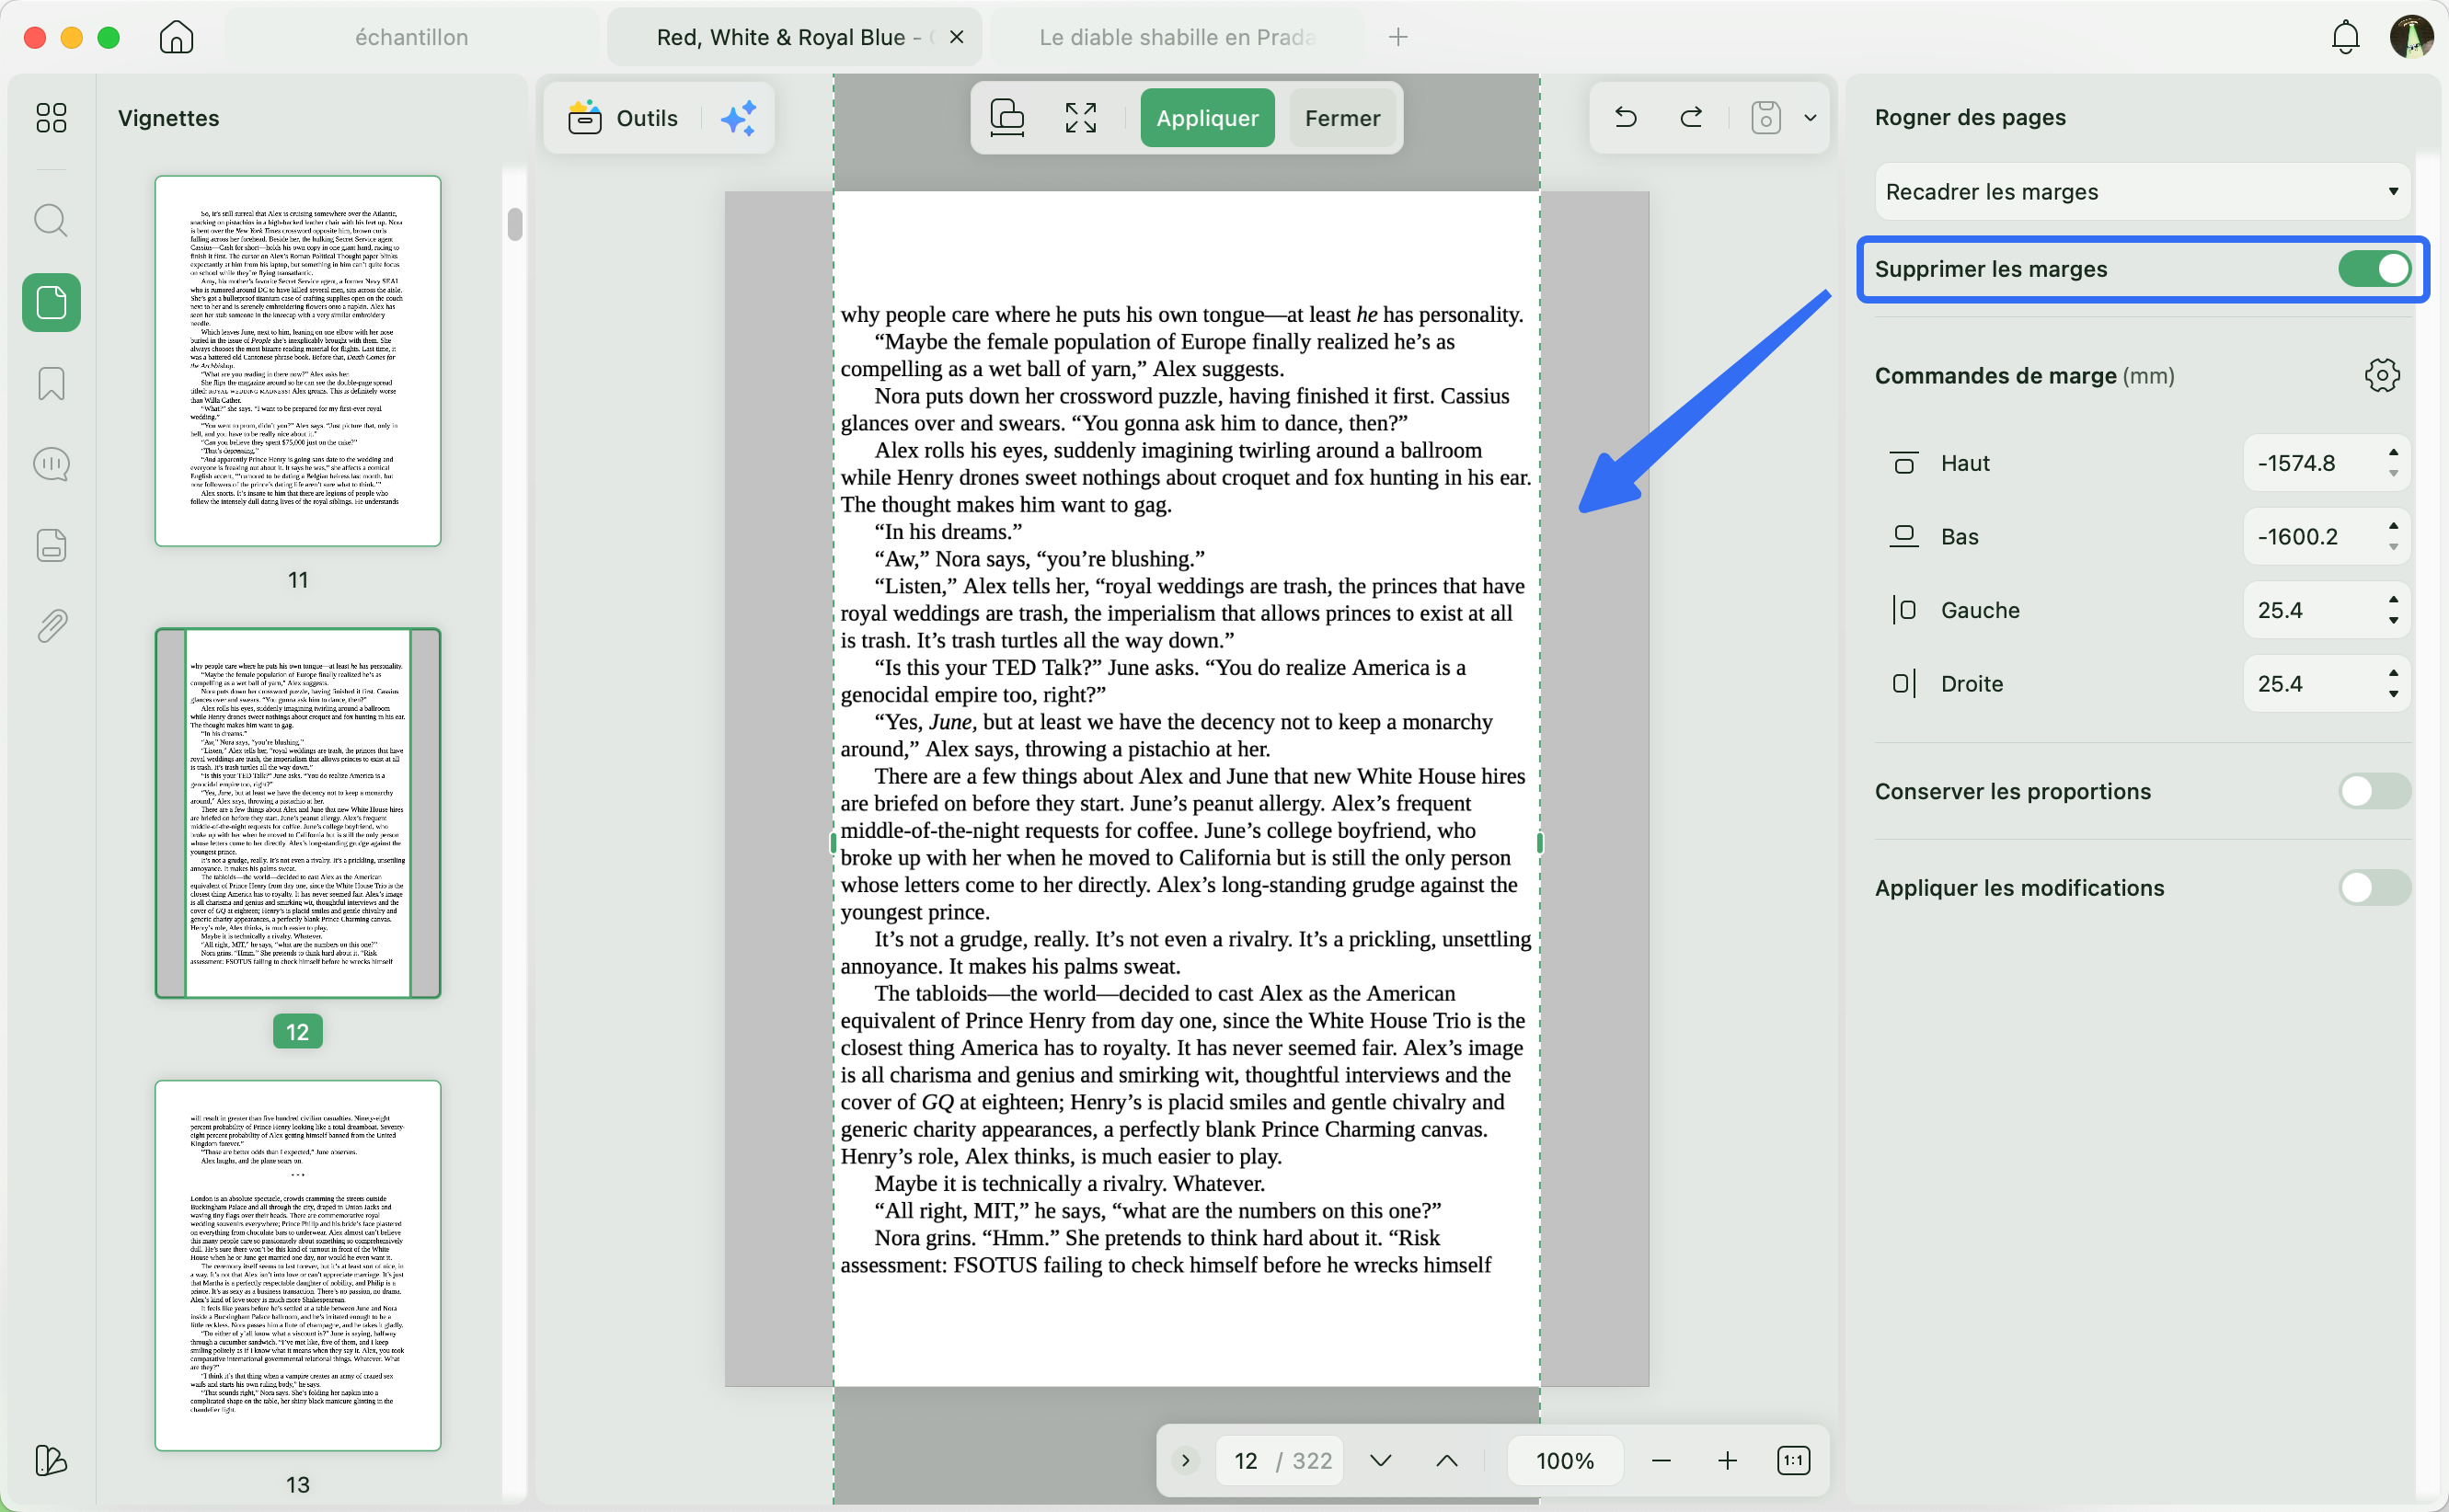Open the comments panel icon

click(51, 464)
